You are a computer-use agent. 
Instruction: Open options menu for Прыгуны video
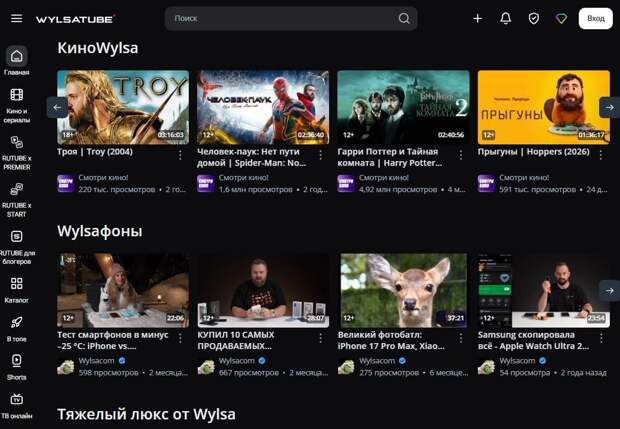(x=600, y=155)
